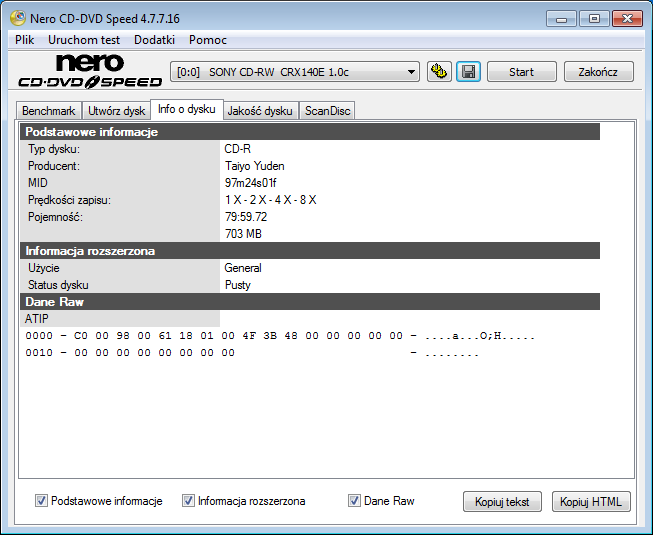Click the Taiyo Yuden producer value
The height and width of the screenshot is (535, 653).
[x=254, y=166]
